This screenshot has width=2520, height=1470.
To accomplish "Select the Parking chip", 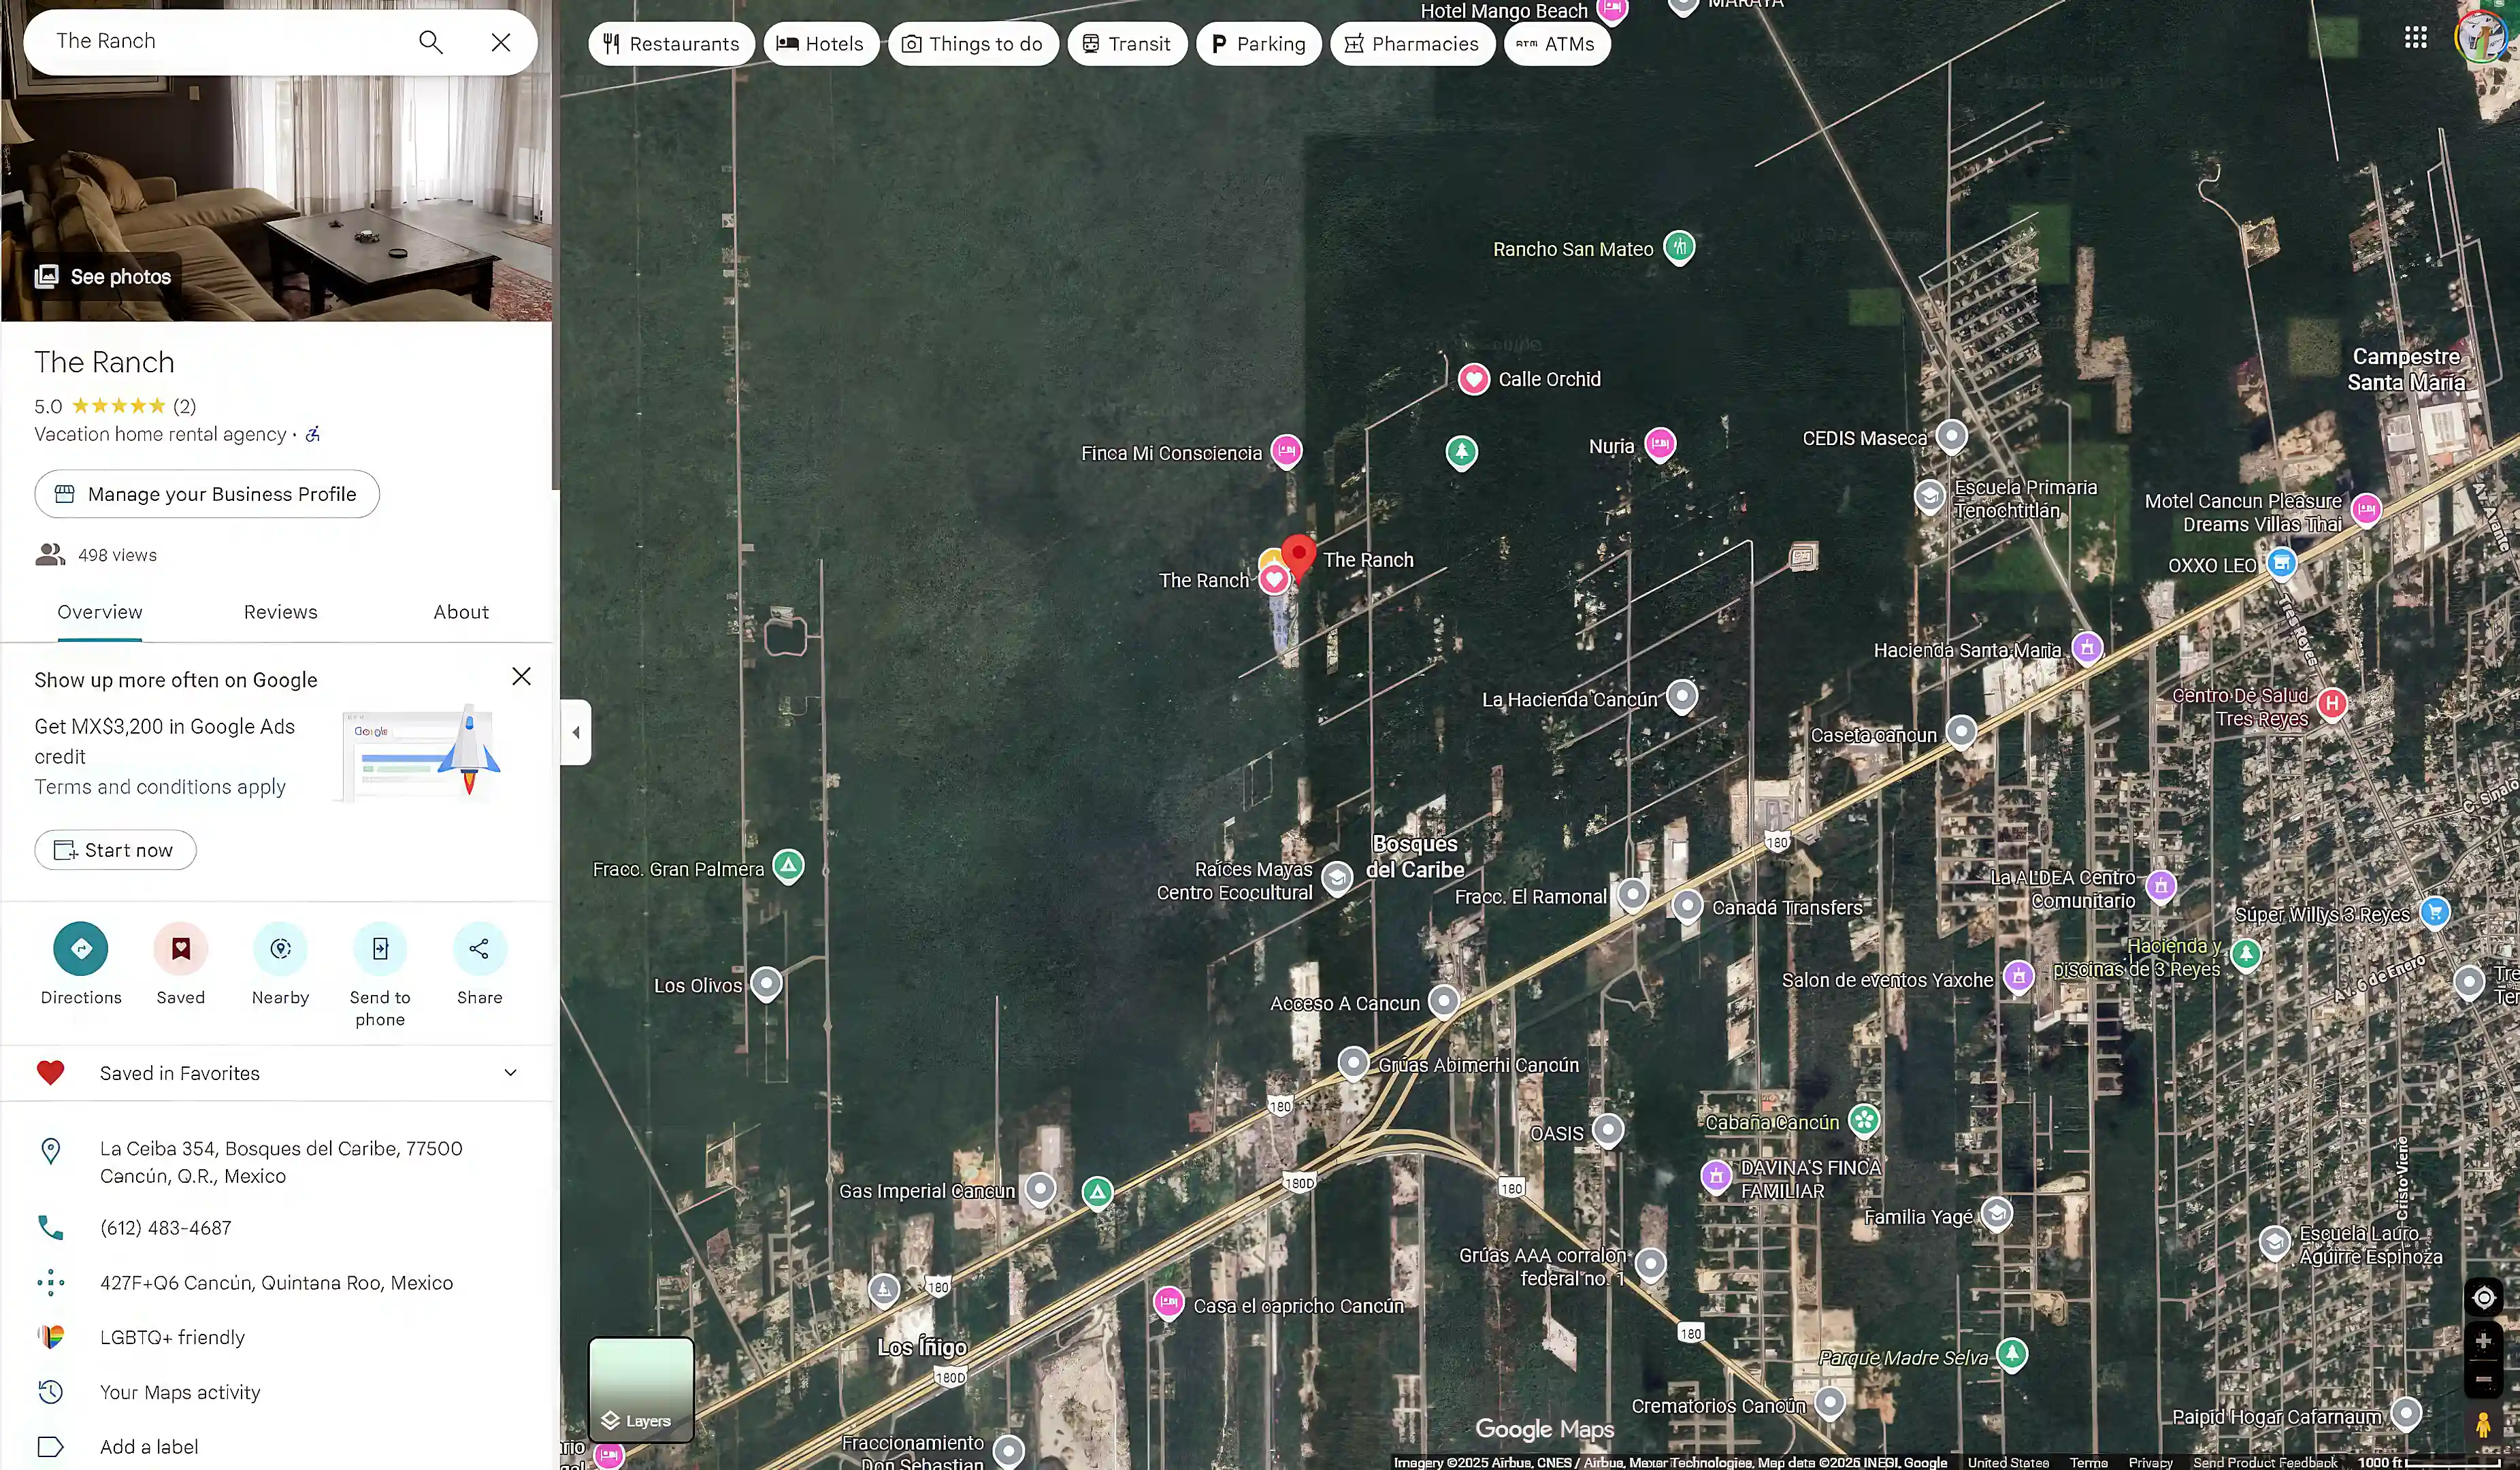I will [x=1259, y=44].
